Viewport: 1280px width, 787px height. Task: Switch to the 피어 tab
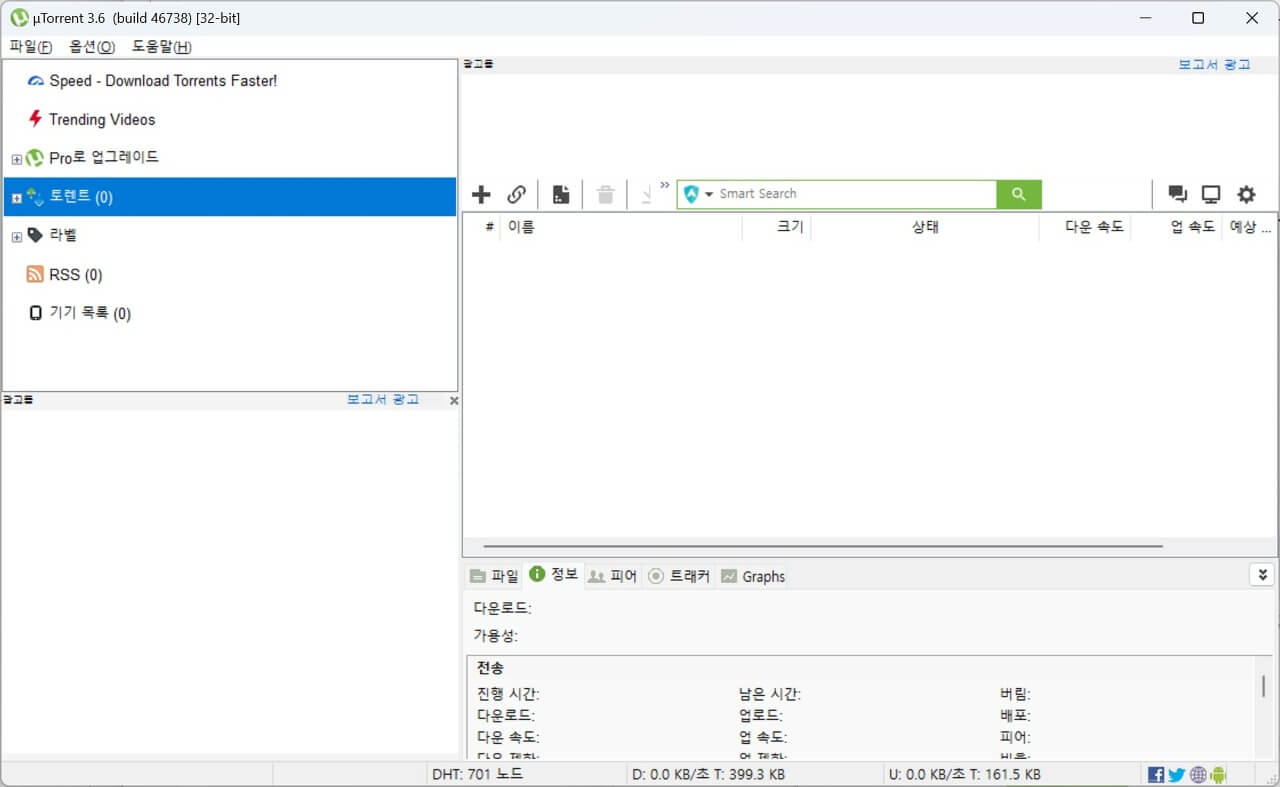pyautogui.click(x=612, y=576)
